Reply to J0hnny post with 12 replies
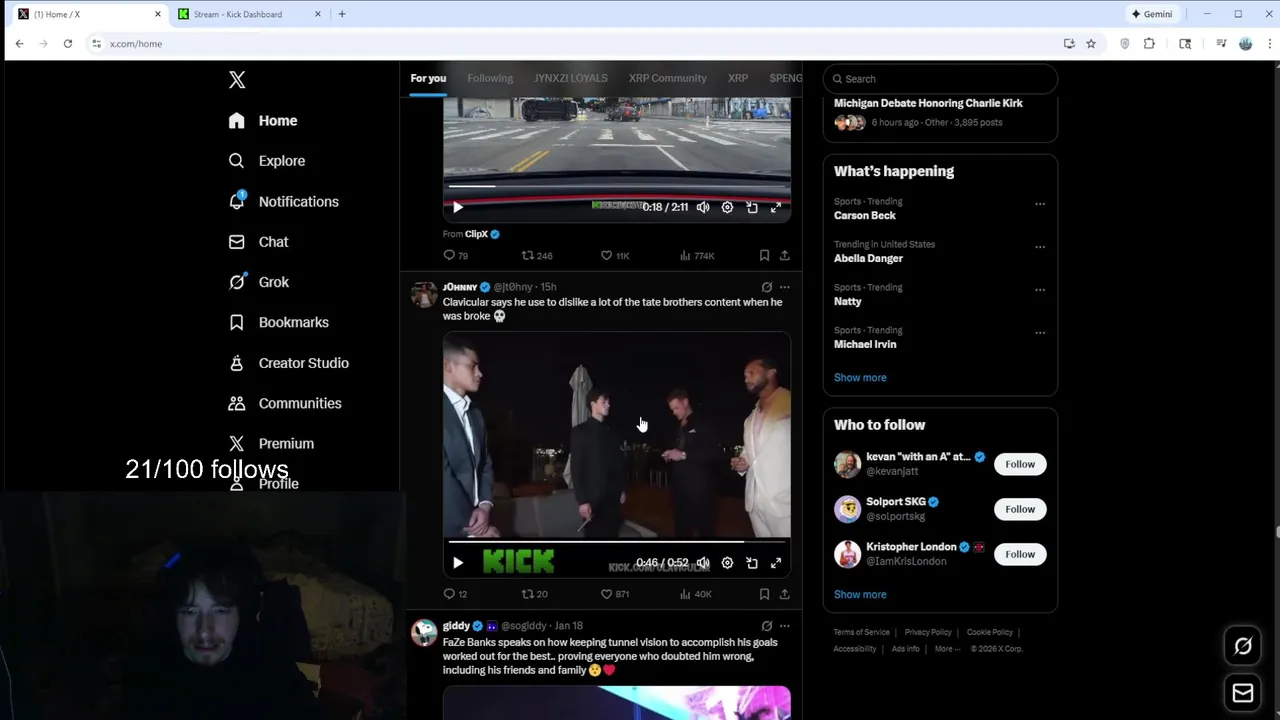 coord(455,594)
